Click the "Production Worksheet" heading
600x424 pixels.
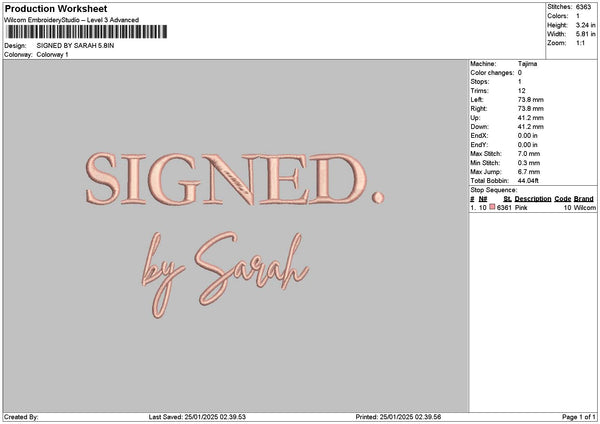coord(56,8)
